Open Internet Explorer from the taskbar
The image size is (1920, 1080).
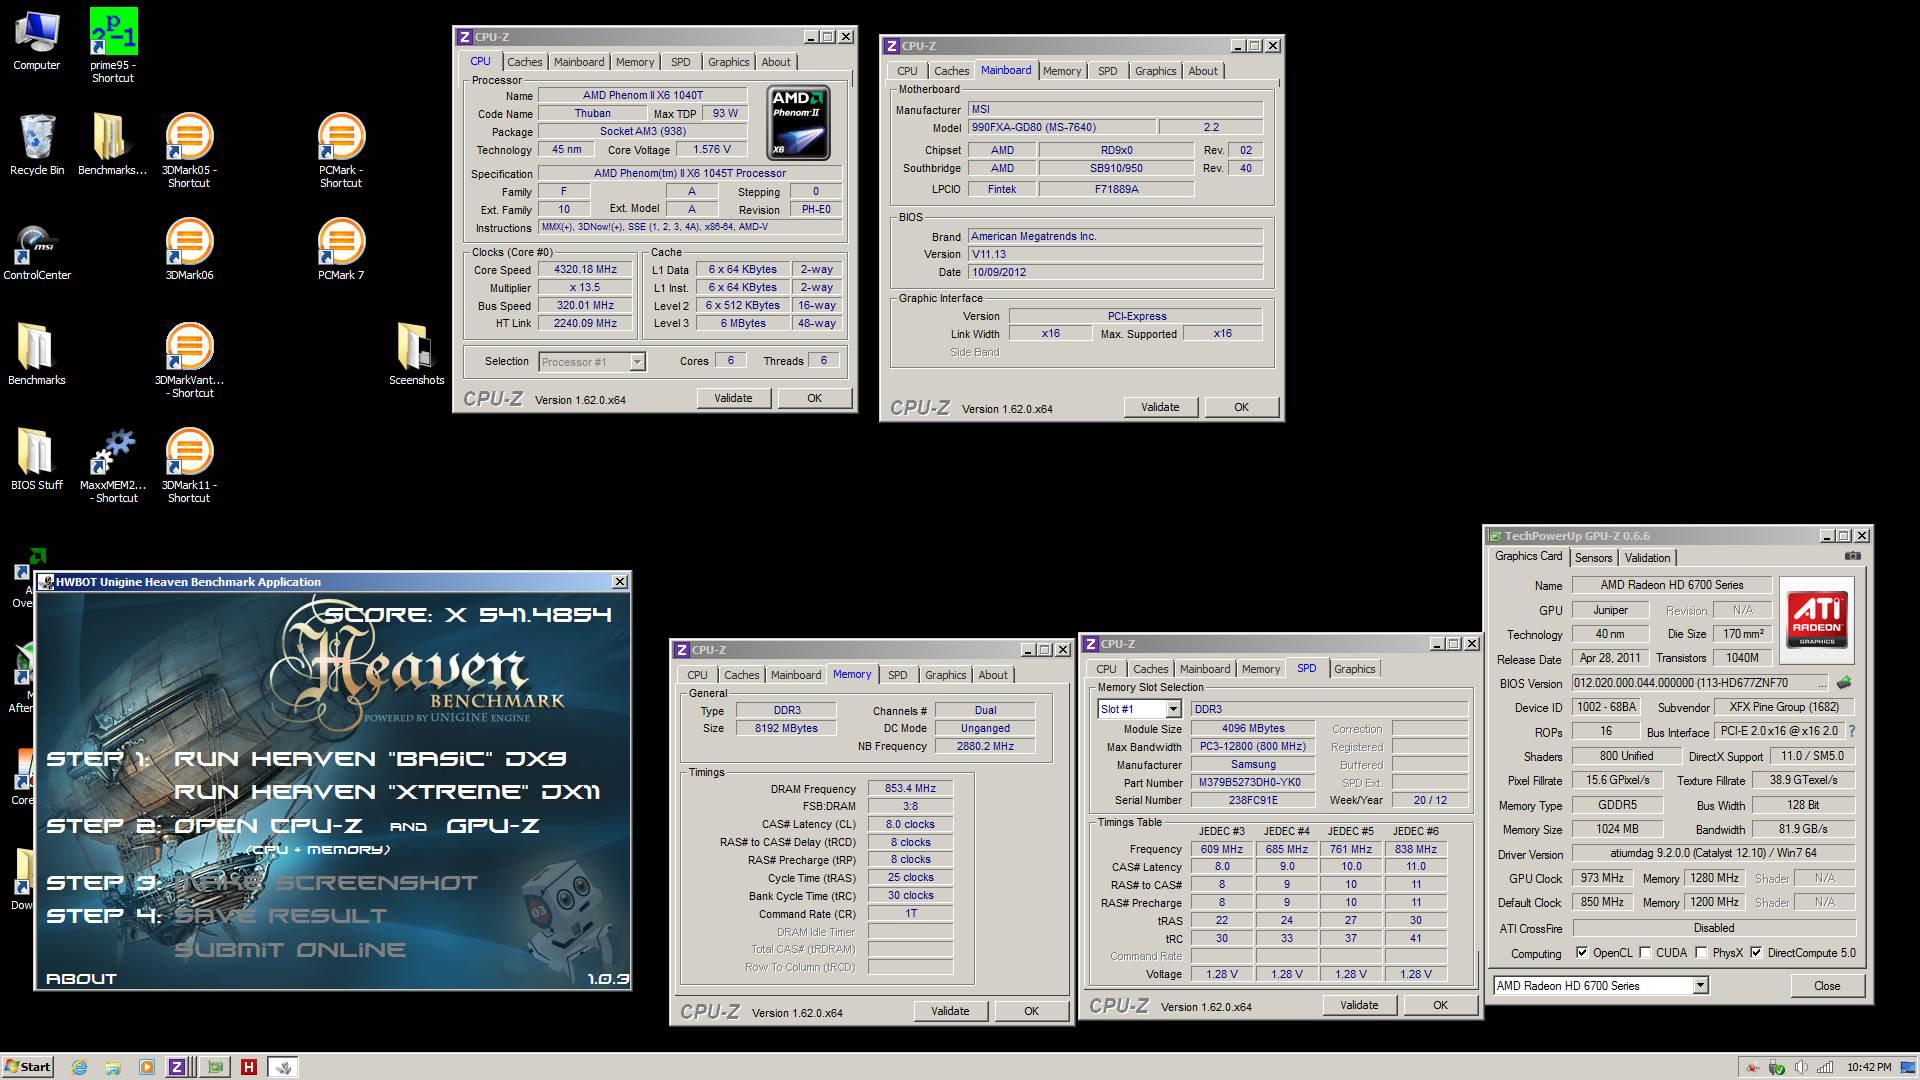(x=79, y=1067)
